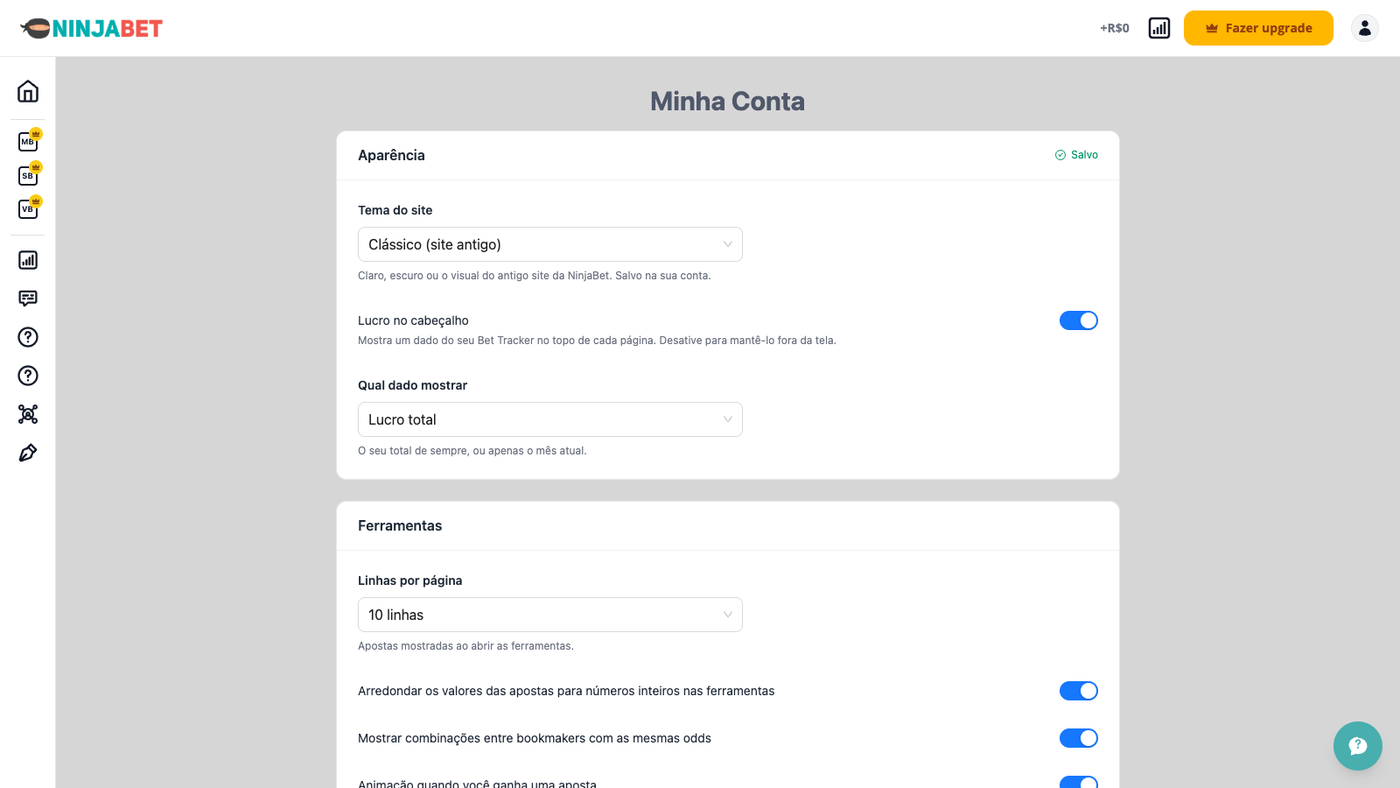Screen dimensions: 1400x788
Task: Toggle Mostrar combinações entre bookmakers switch
Action: tap(1078, 738)
